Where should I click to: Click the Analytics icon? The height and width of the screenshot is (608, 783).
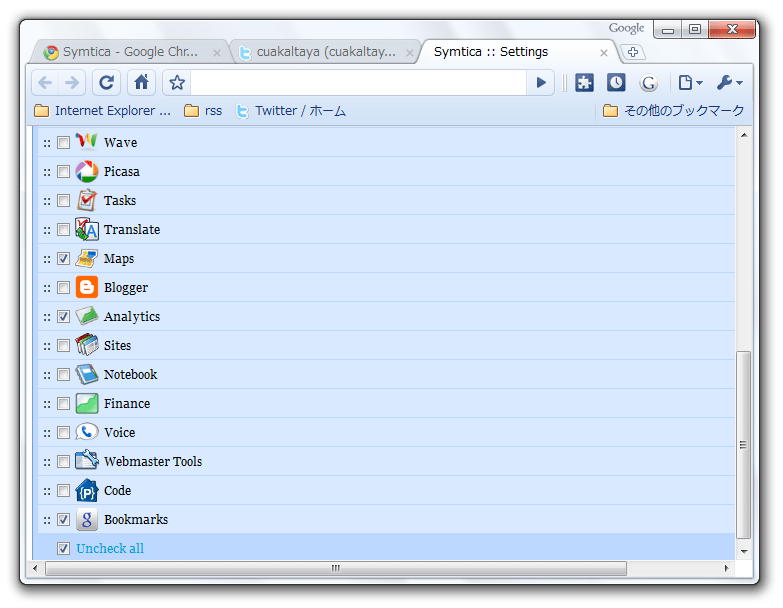coord(86,316)
